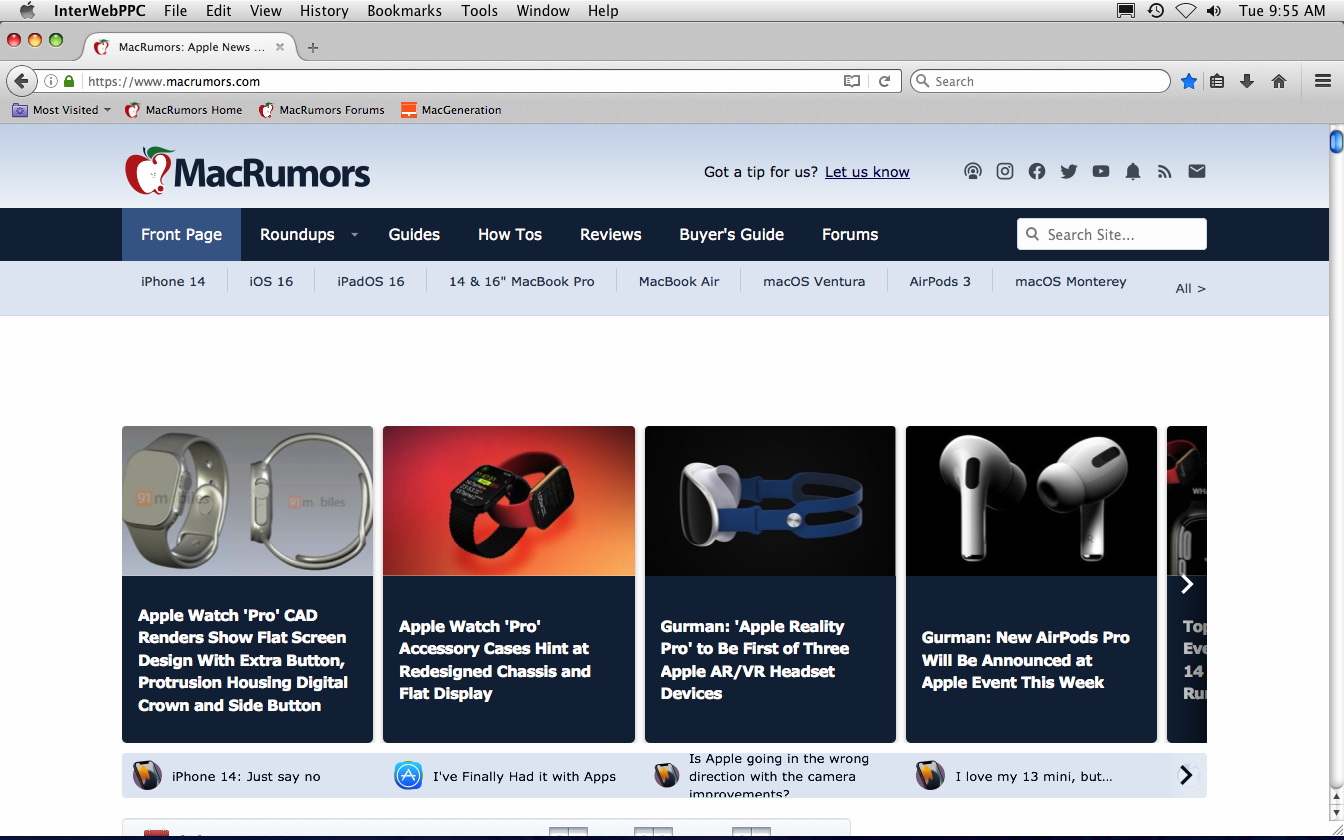This screenshot has width=1344, height=840.
Task: Toggle reader view icon in address bar
Action: tap(852, 81)
